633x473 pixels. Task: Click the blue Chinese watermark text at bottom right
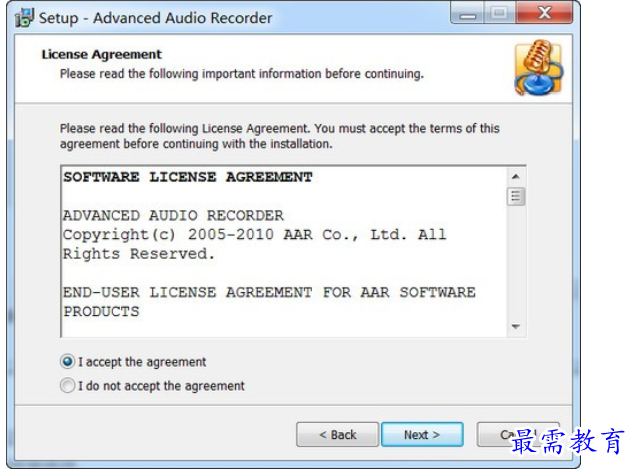(x=568, y=442)
